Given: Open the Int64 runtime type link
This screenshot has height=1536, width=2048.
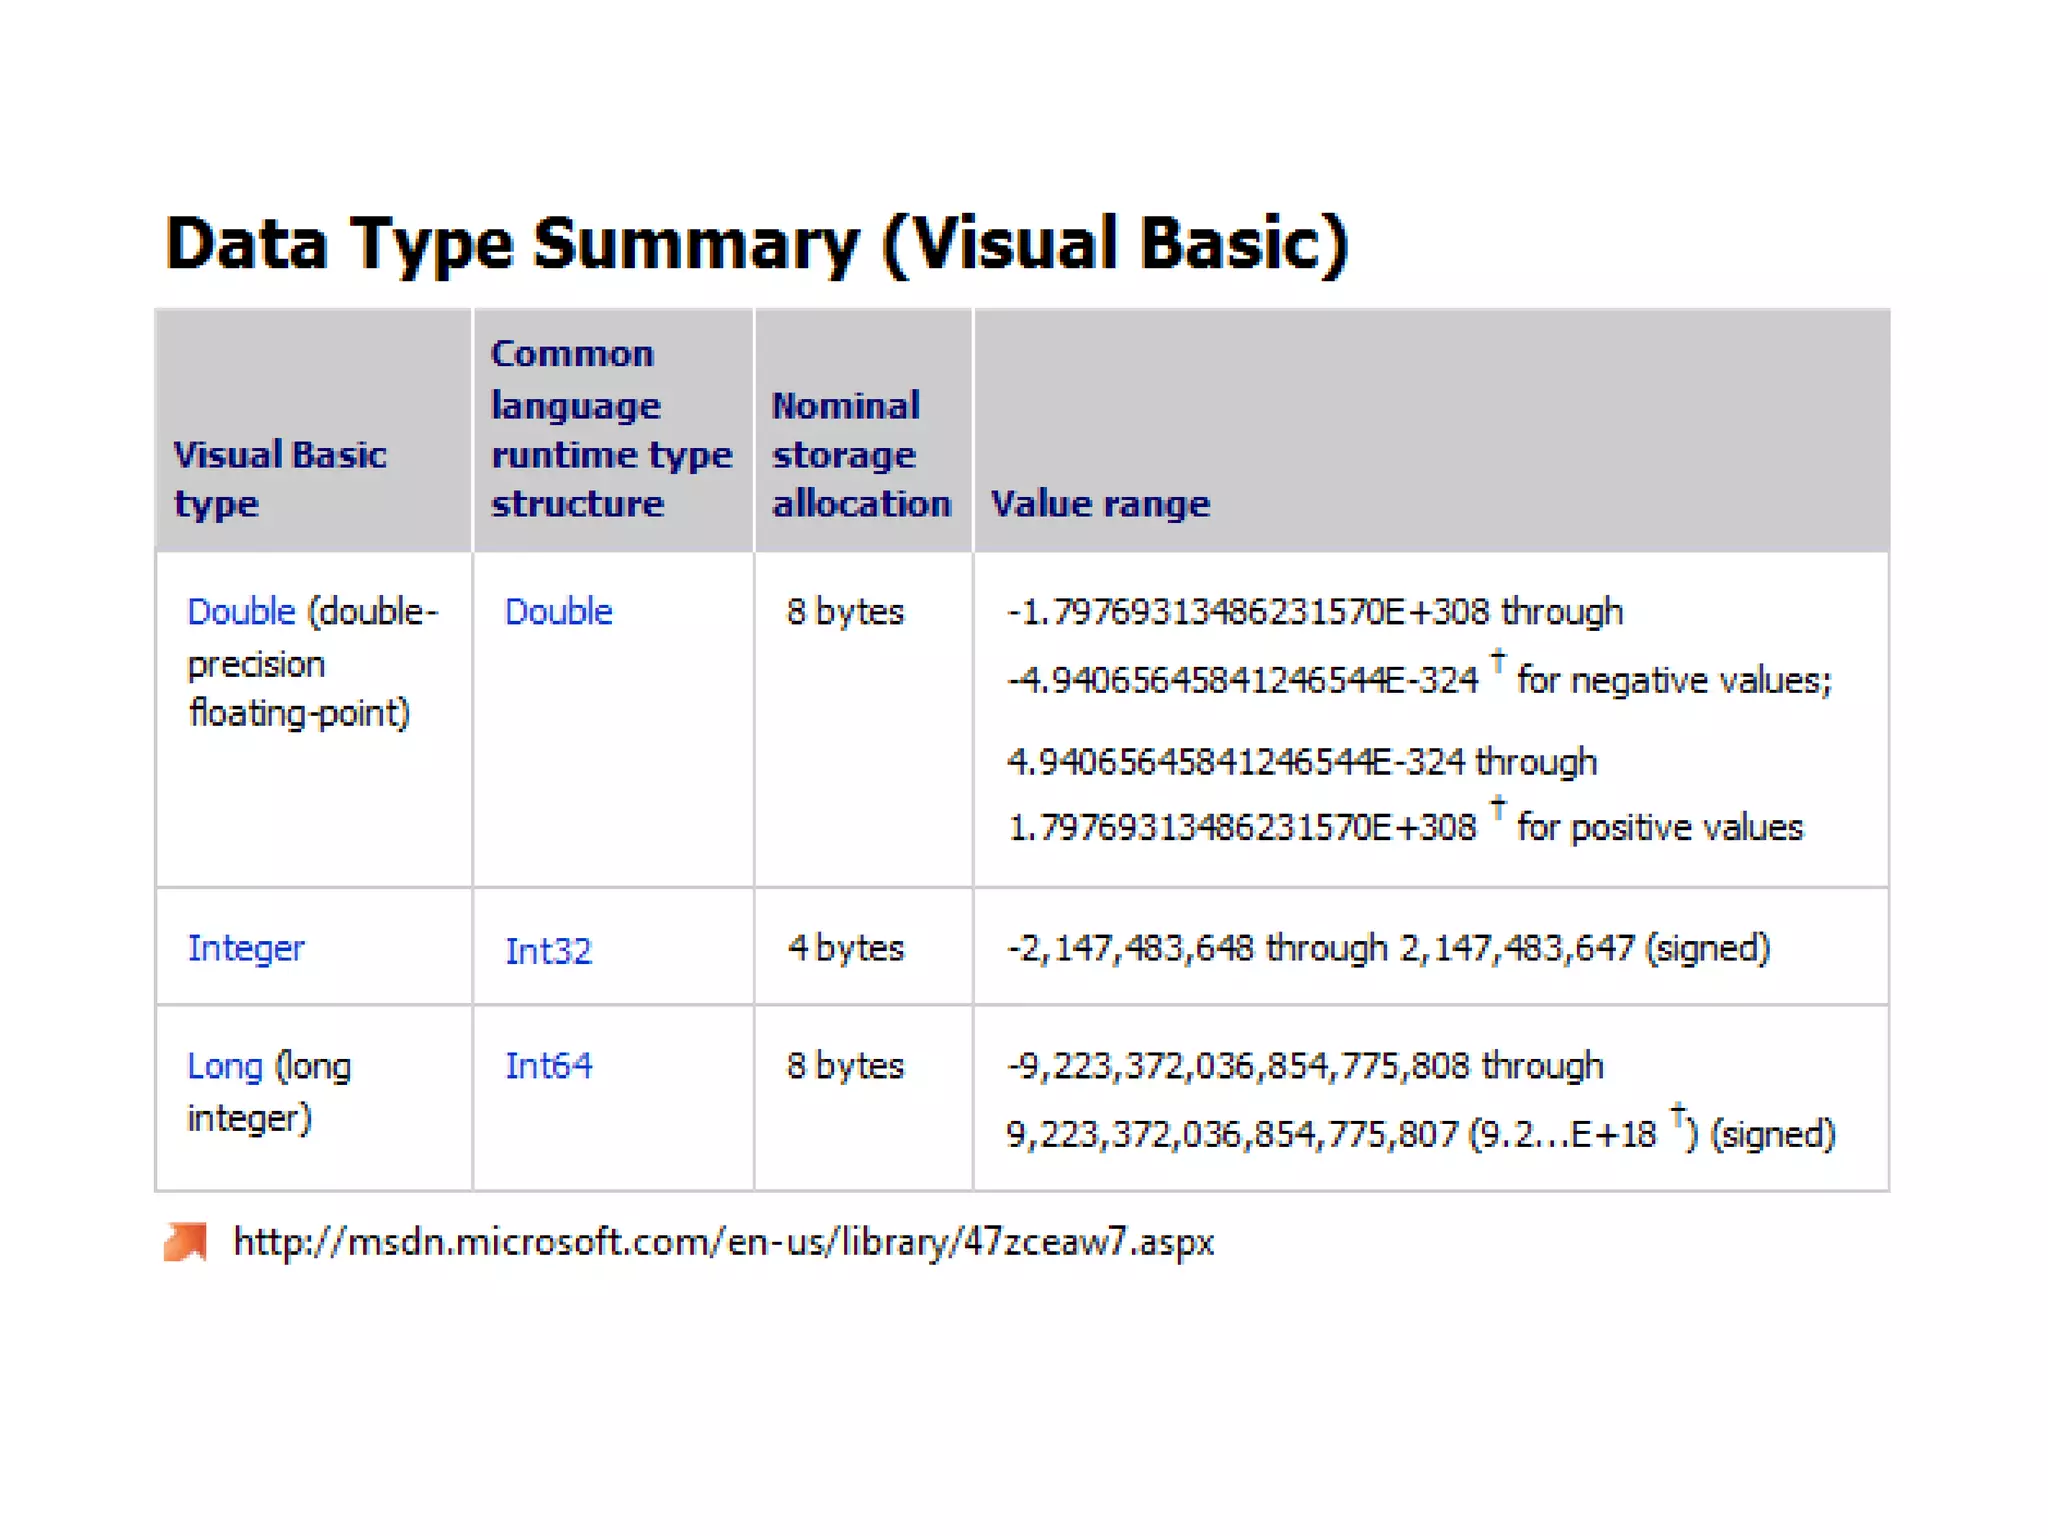Looking at the screenshot, I should (x=548, y=1066).
